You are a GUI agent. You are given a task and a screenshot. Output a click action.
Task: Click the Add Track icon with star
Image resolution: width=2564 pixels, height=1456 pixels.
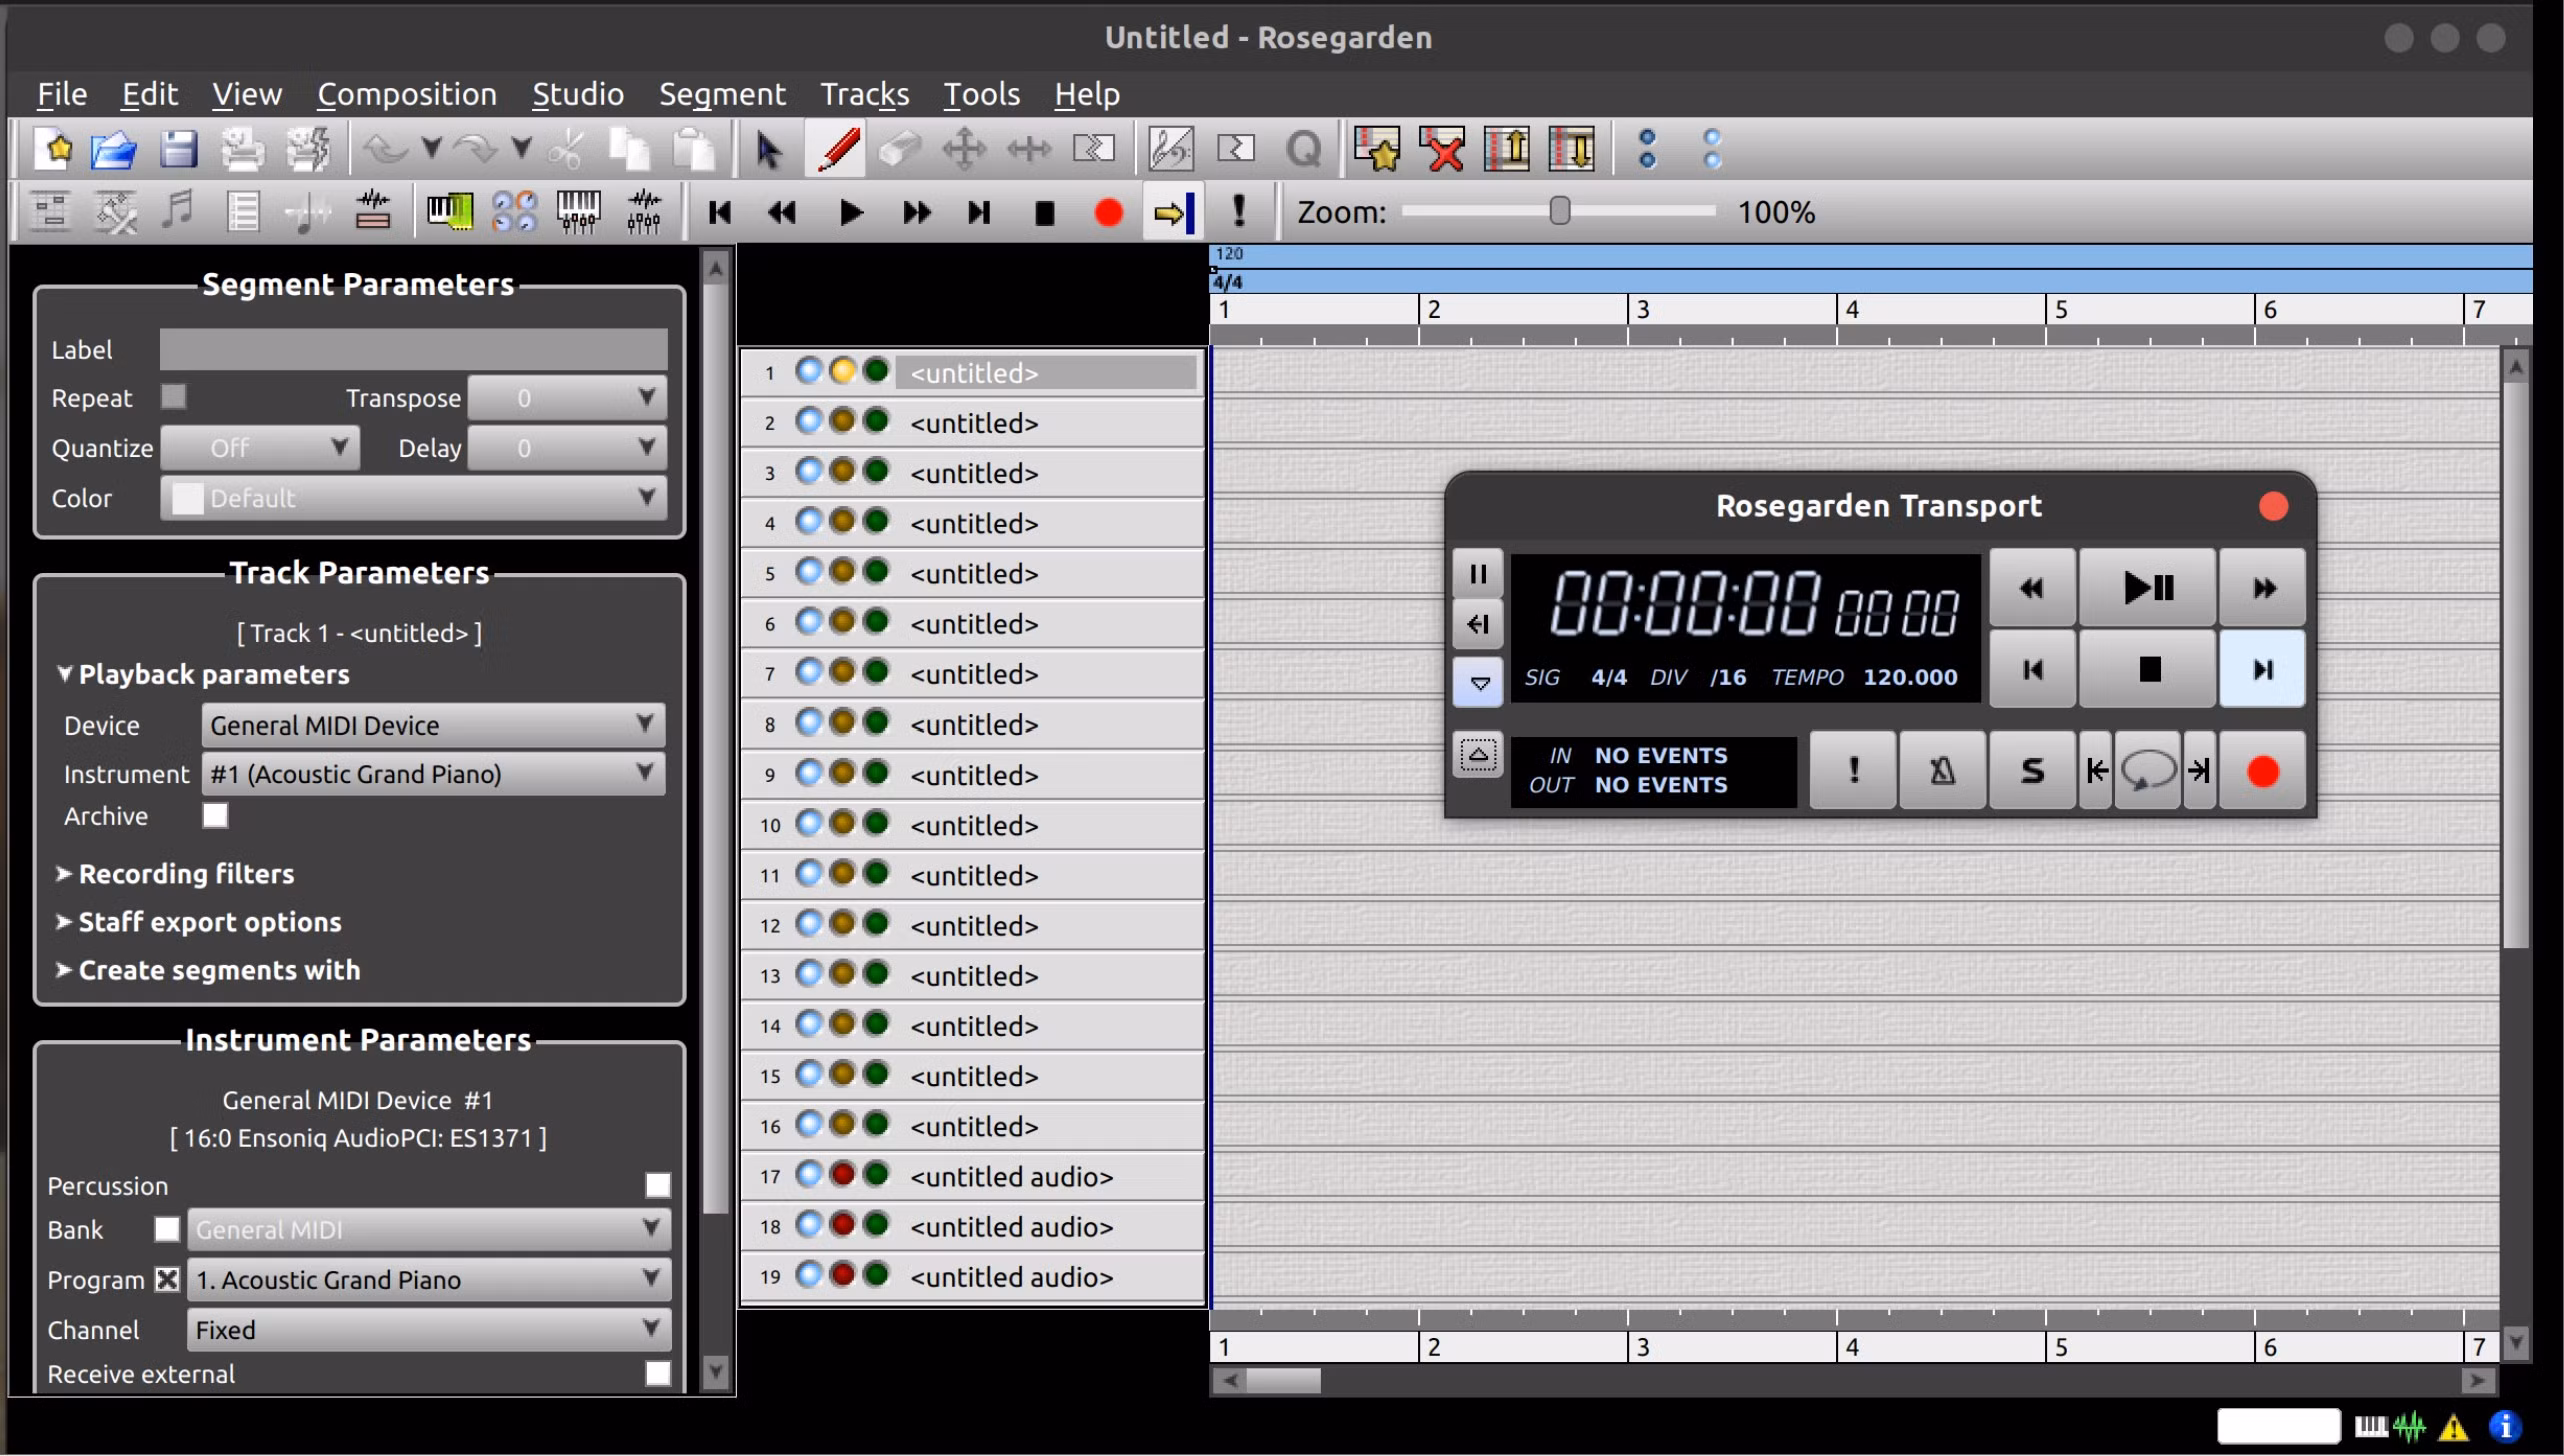pos(1377,150)
